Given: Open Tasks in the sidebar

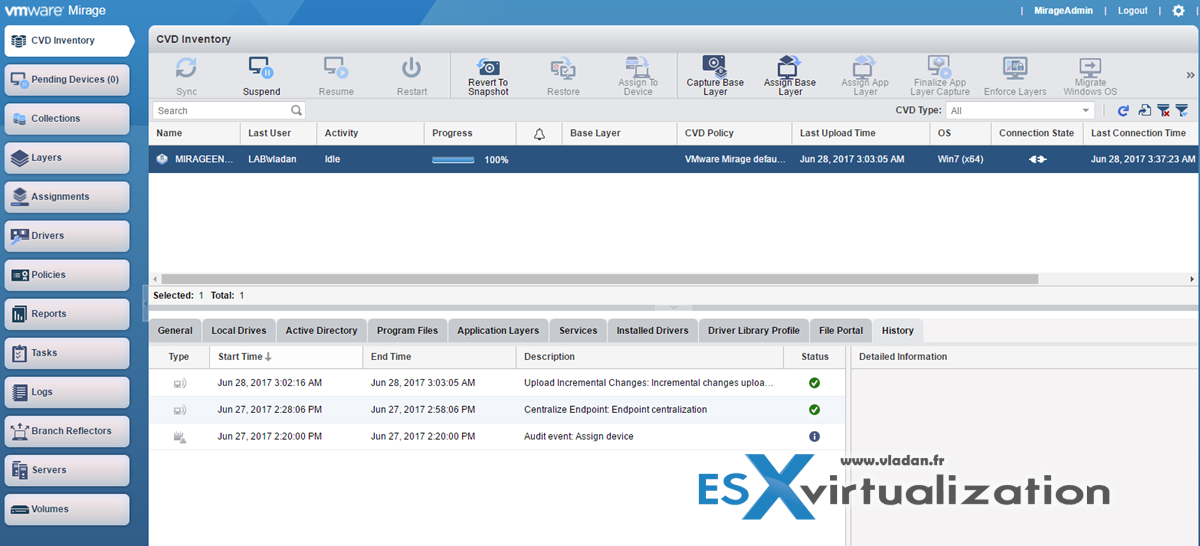Looking at the screenshot, I should coord(67,353).
